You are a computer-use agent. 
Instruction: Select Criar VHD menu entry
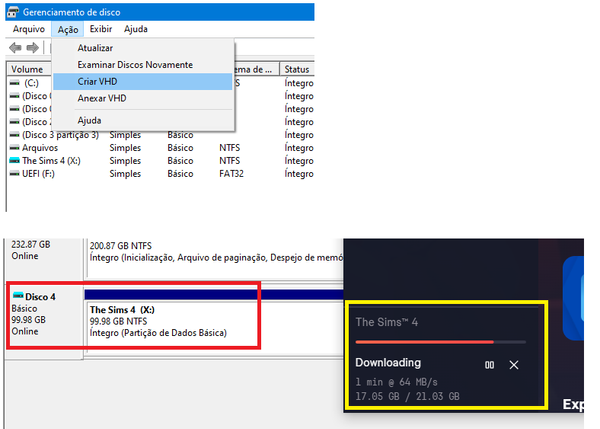[143, 82]
